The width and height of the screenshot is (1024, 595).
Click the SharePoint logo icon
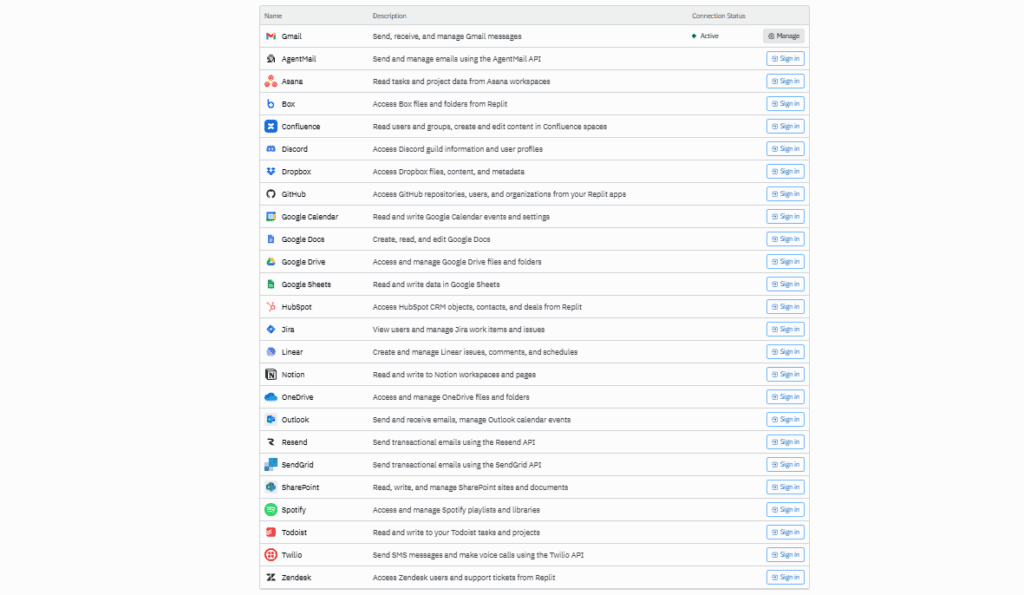[270, 487]
